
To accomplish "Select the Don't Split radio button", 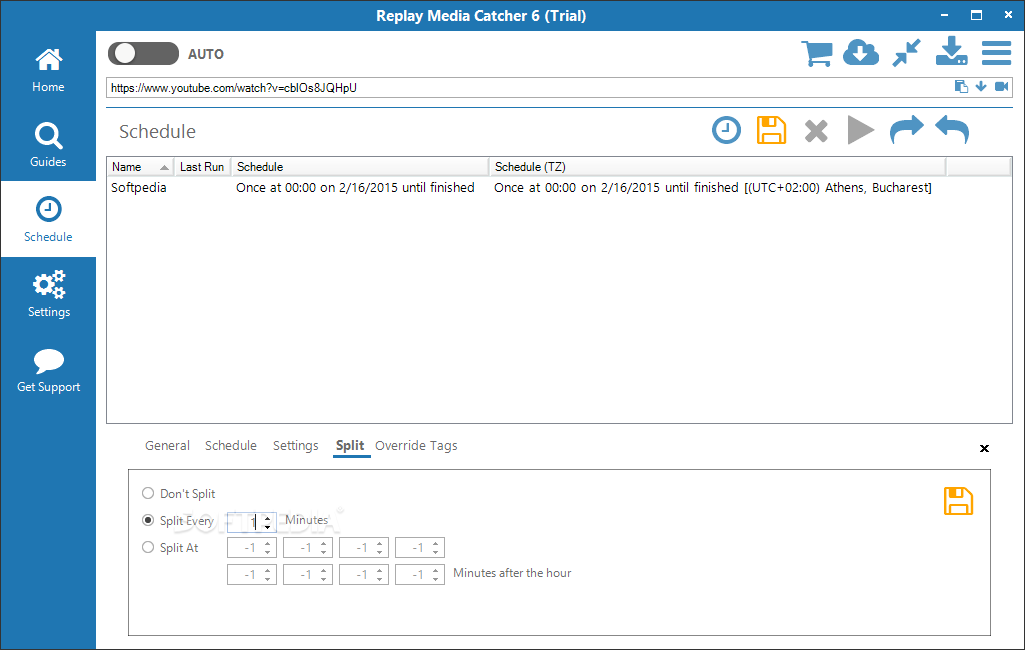I will click(x=148, y=493).
